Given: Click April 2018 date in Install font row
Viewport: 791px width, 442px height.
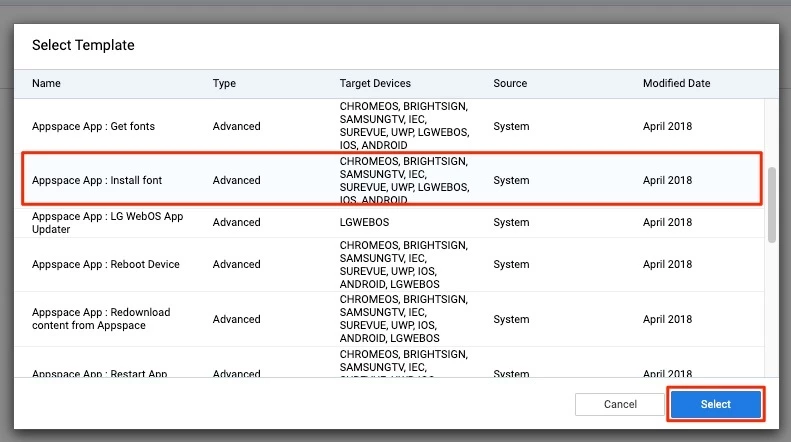Looking at the screenshot, I should (x=667, y=180).
